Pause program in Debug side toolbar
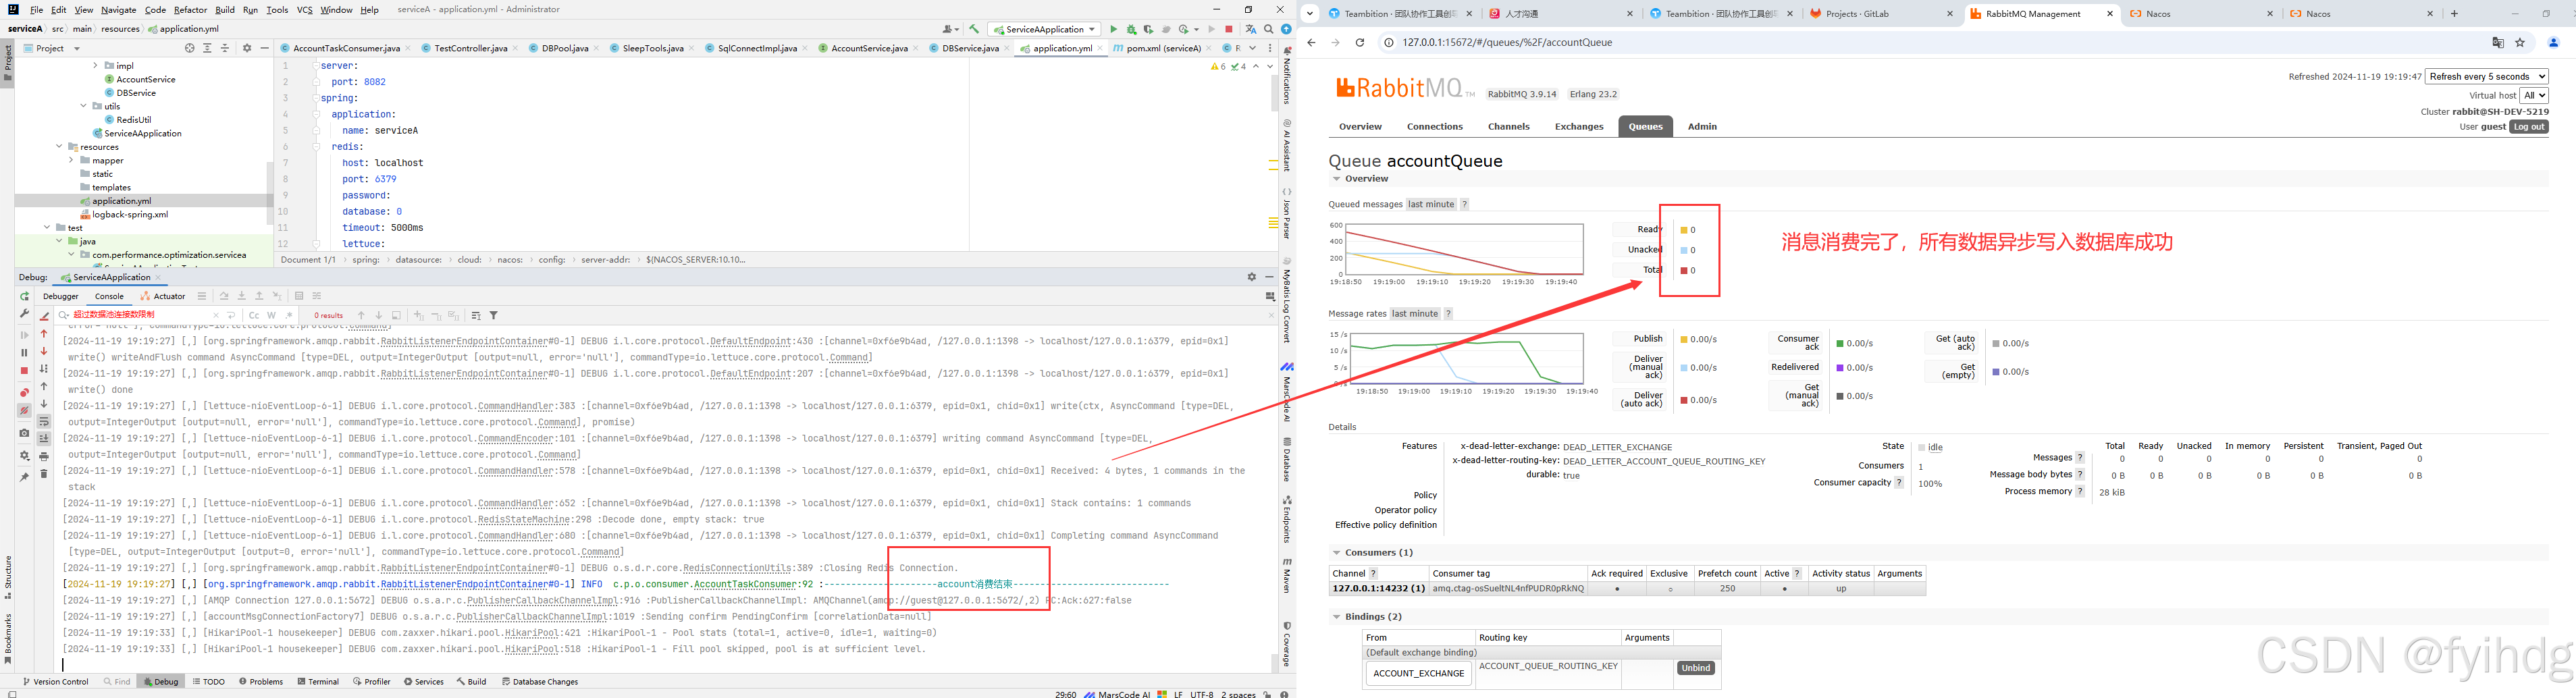 (x=25, y=352)
